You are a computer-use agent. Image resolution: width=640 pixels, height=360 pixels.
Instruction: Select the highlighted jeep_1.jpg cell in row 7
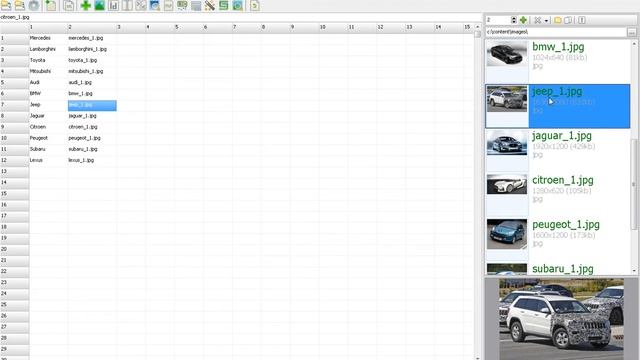tap(92, 105)
